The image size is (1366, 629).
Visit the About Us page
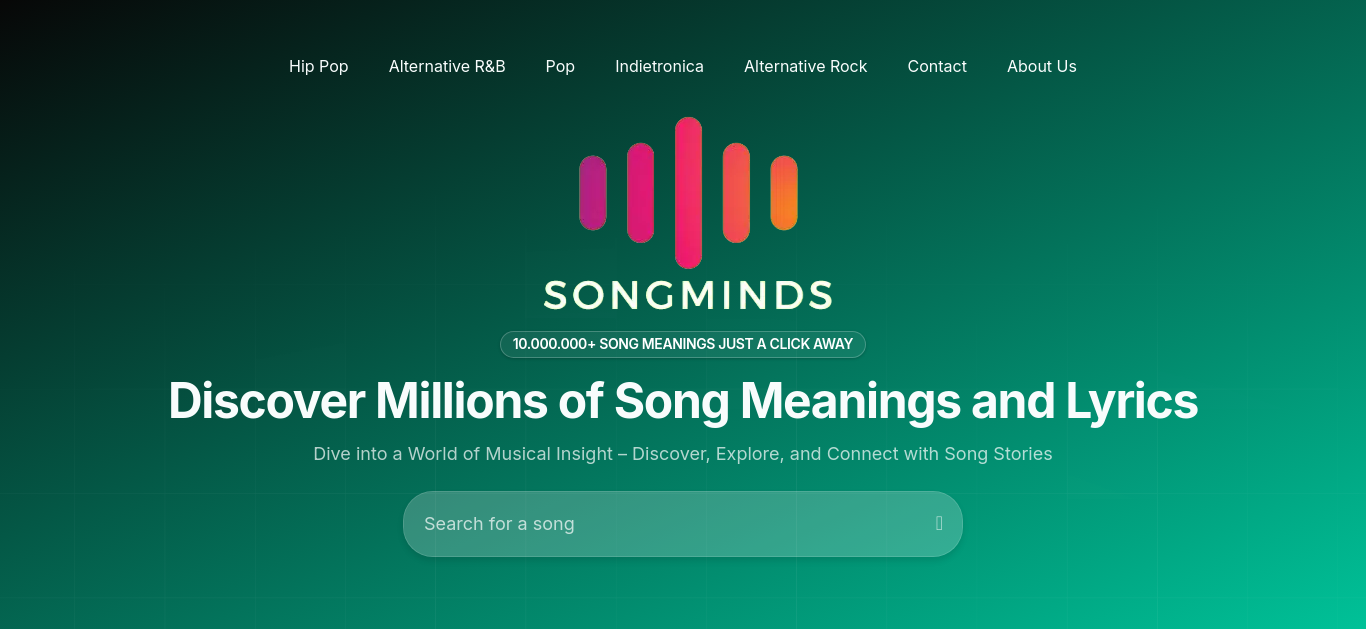click(x=1042, y=66)
